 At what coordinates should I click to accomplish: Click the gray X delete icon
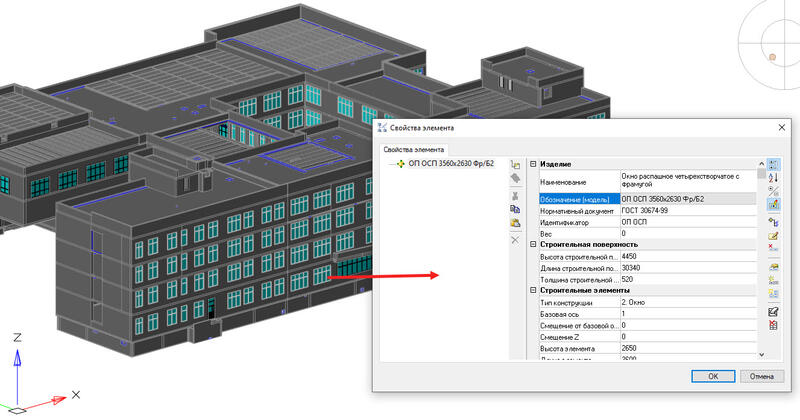coord(516,240)
